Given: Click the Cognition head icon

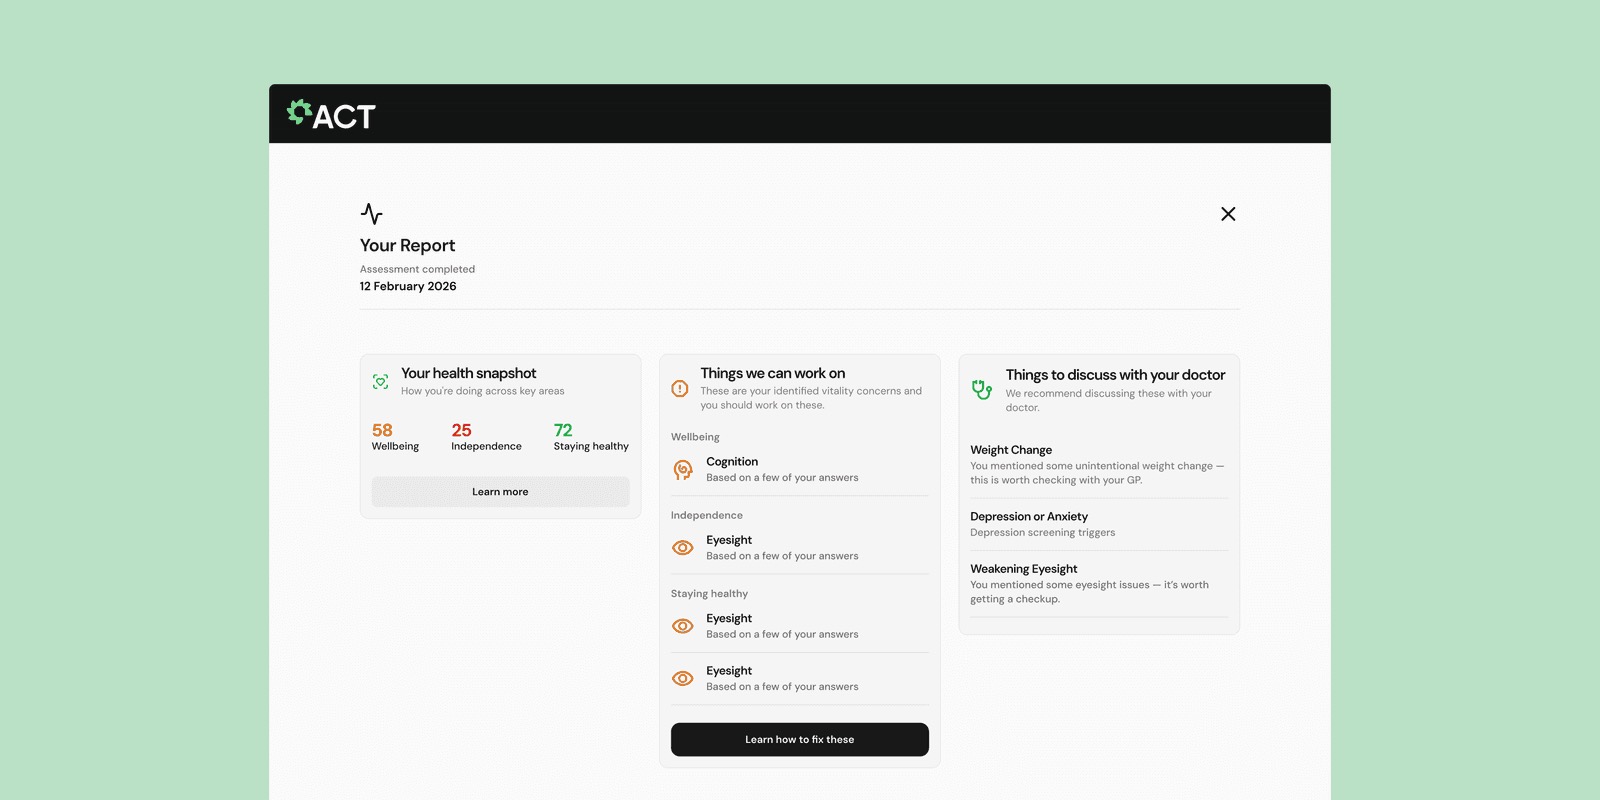Looking at the screenshot, I should point(683,469).
